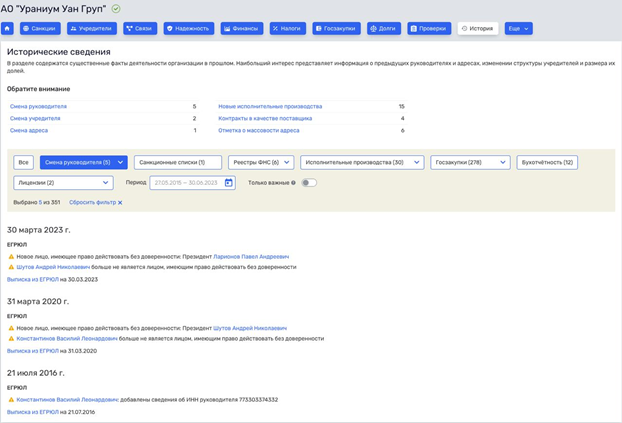The width and height of the screenshot is (622, 423).
Task: Switch to the Учредители tab
Action: tap(92, 29)
